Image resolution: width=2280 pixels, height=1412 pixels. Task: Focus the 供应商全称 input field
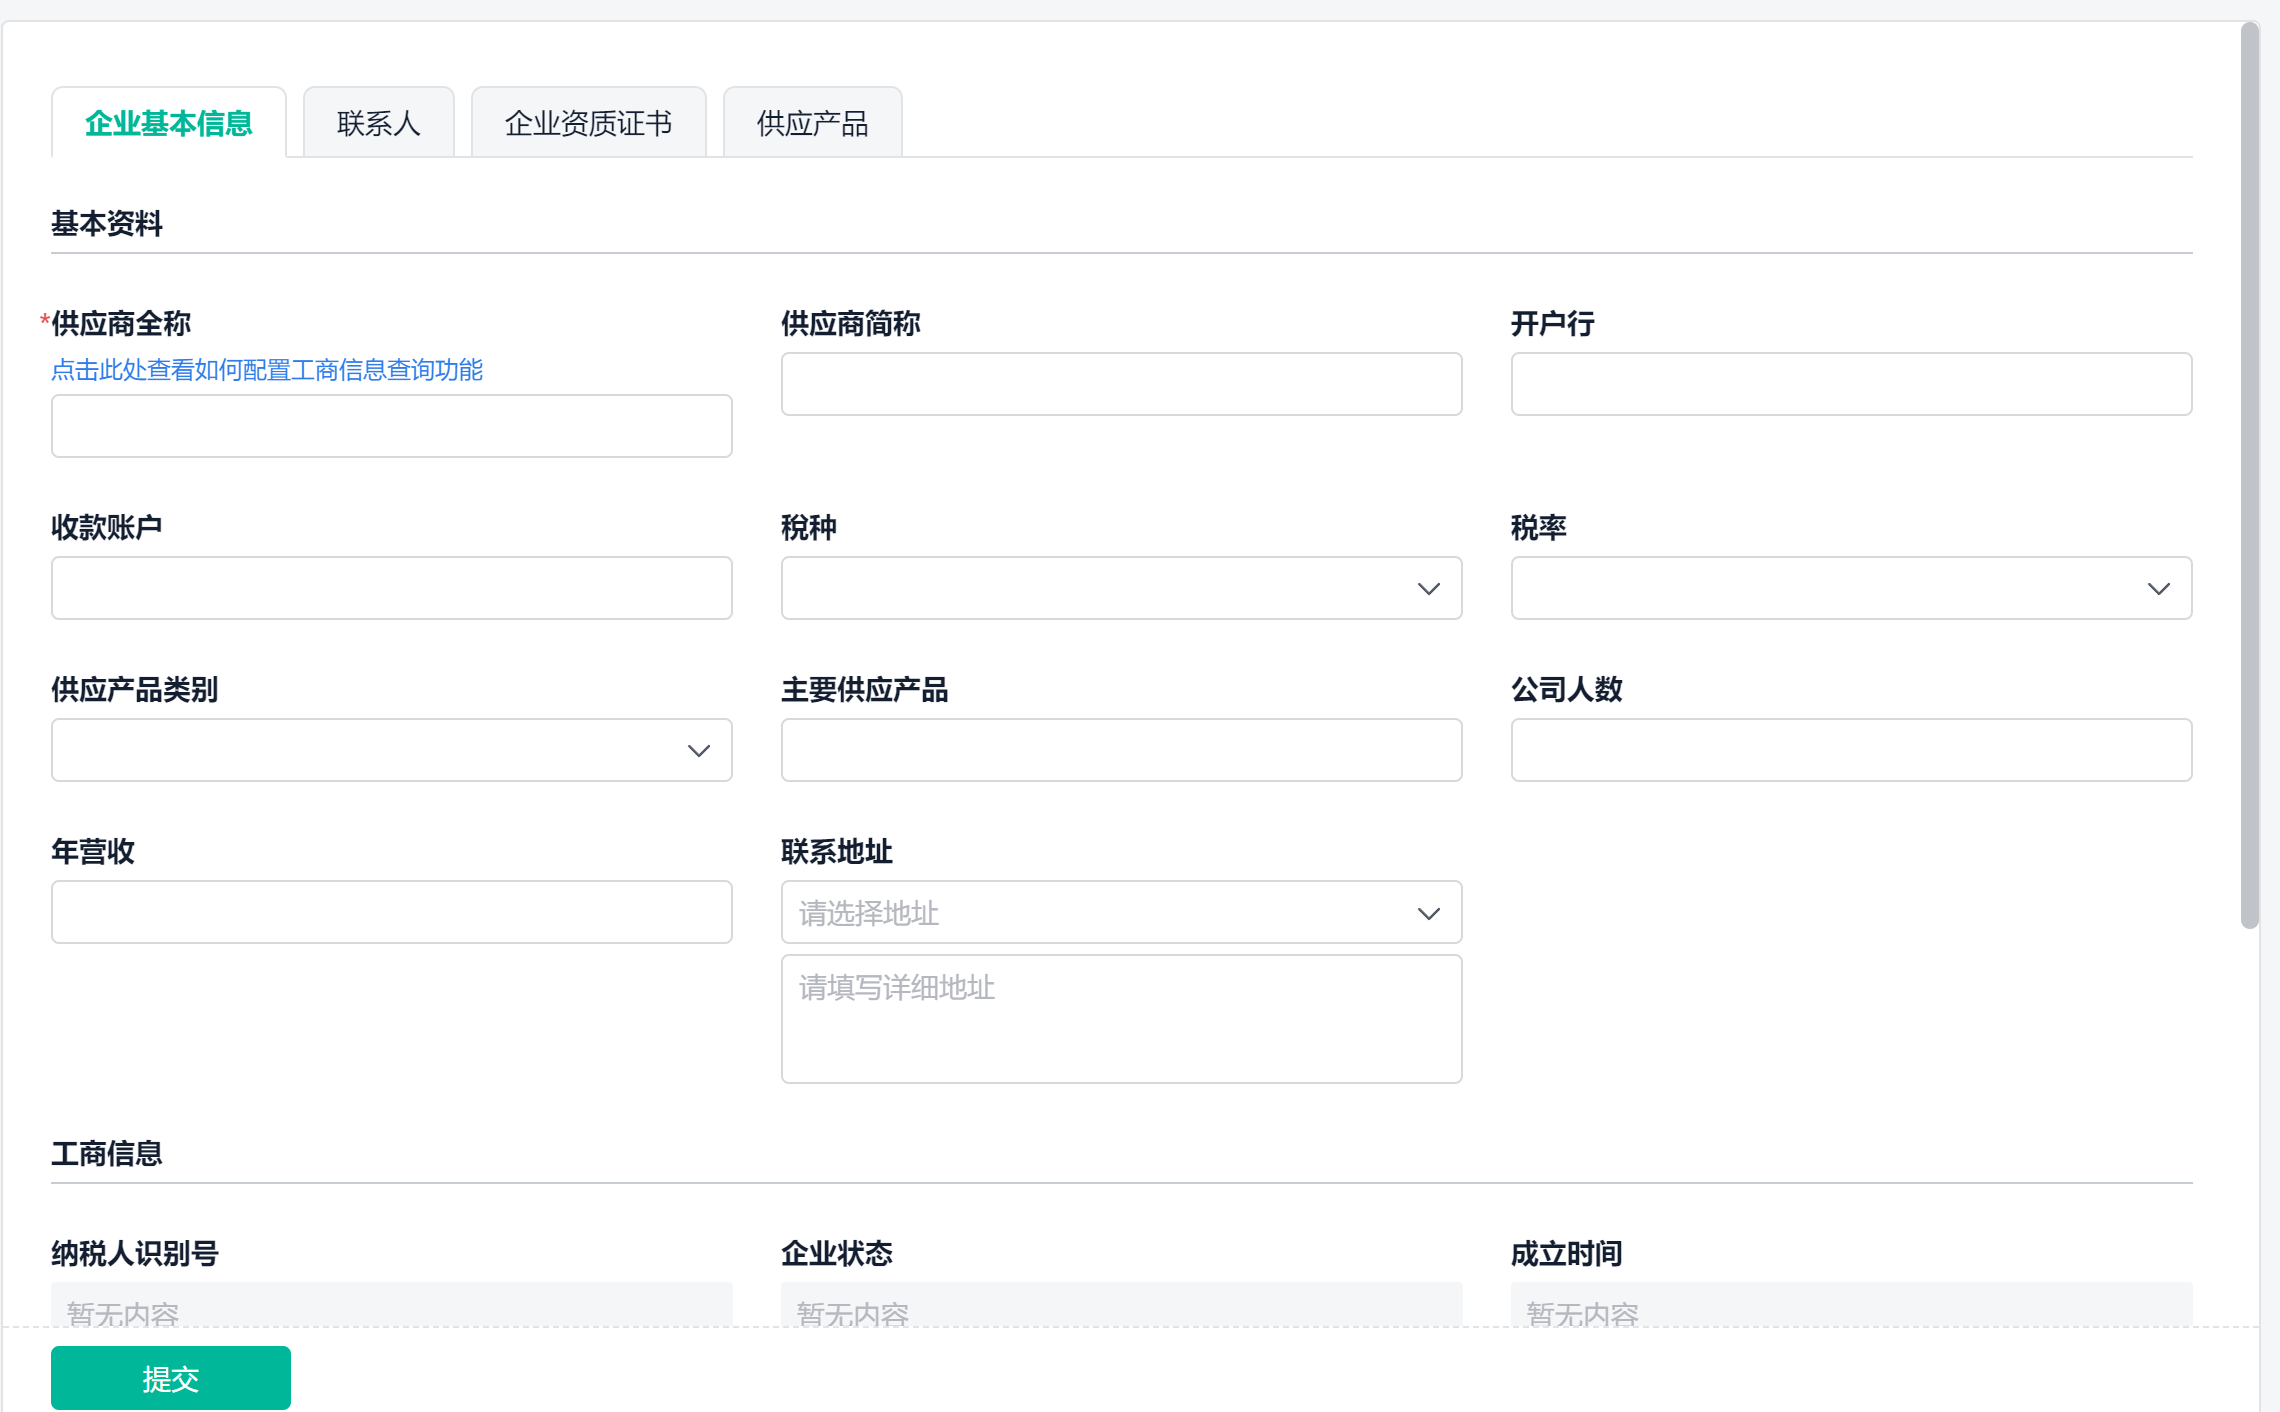point(391,426)
